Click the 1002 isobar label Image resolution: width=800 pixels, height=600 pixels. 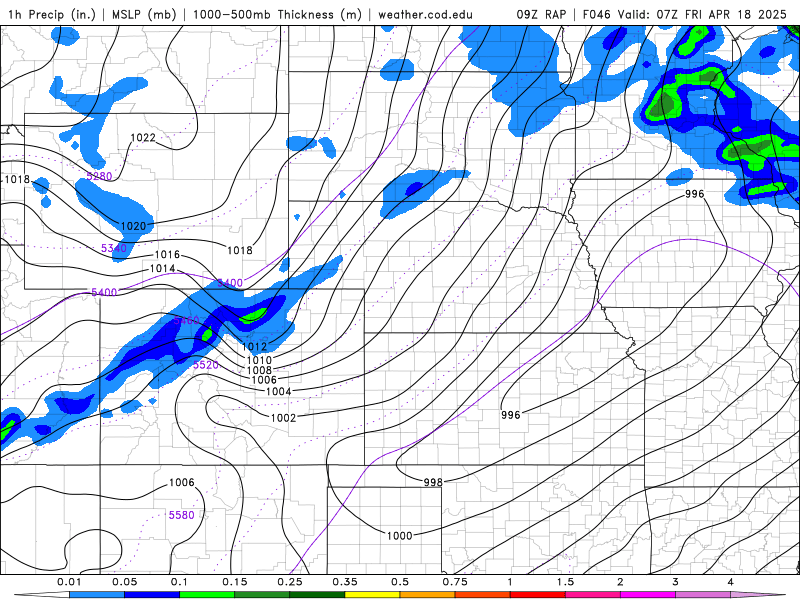click(x=283, y=418)
